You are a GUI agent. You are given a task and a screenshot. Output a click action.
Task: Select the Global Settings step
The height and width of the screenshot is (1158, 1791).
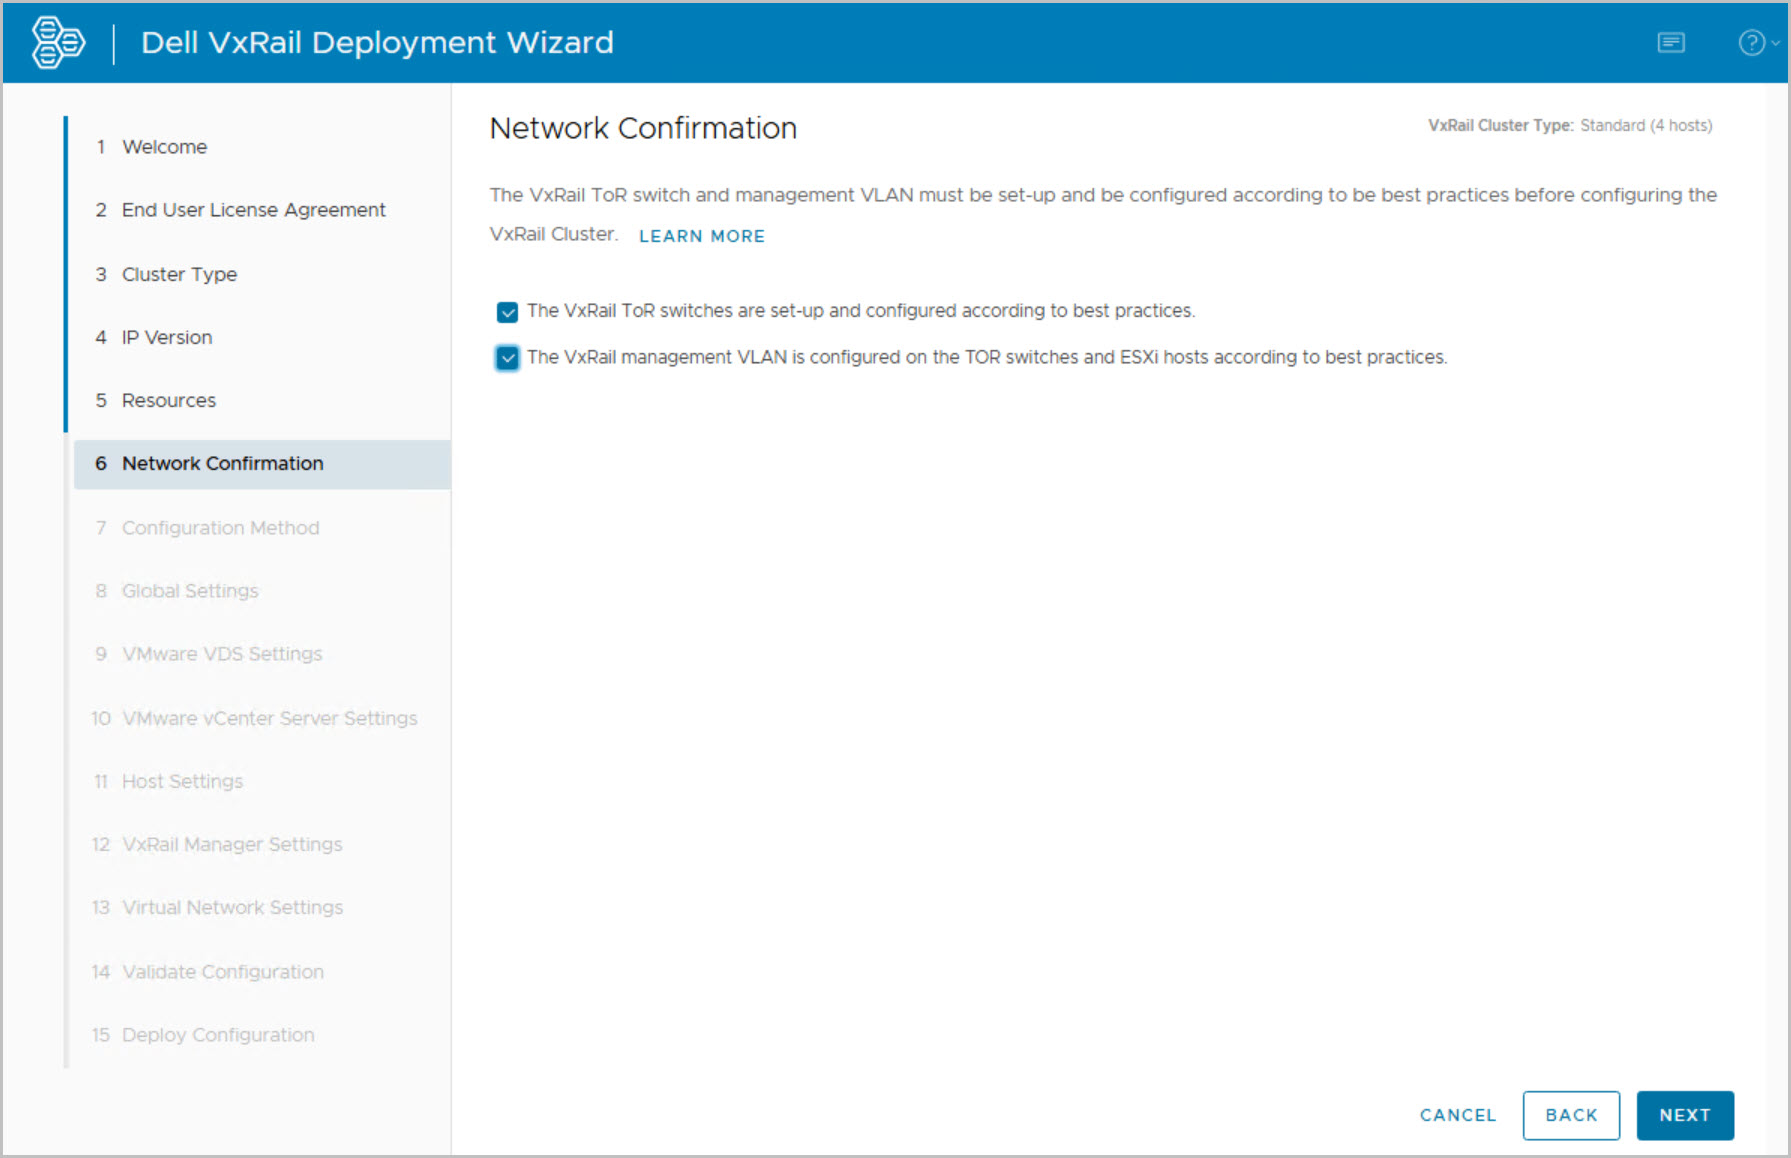190,591
